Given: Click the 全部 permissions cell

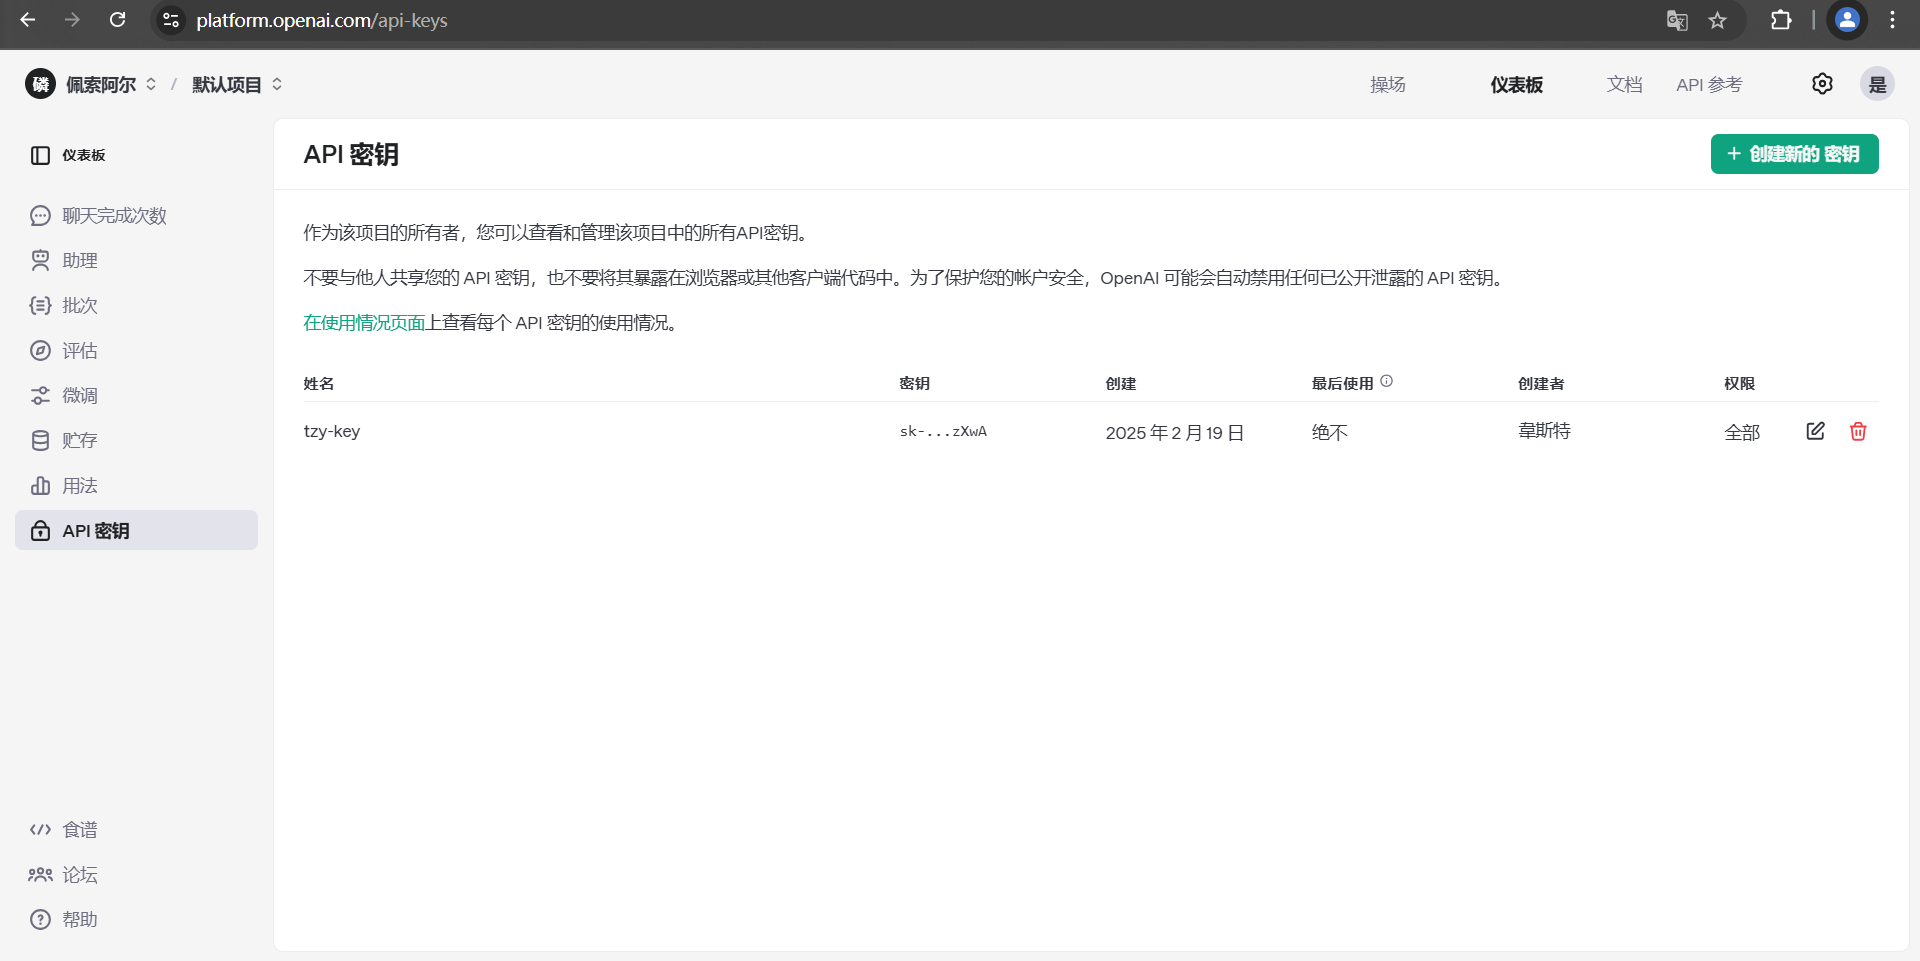Looking at the screenshot, I should tap(1742, 433).
